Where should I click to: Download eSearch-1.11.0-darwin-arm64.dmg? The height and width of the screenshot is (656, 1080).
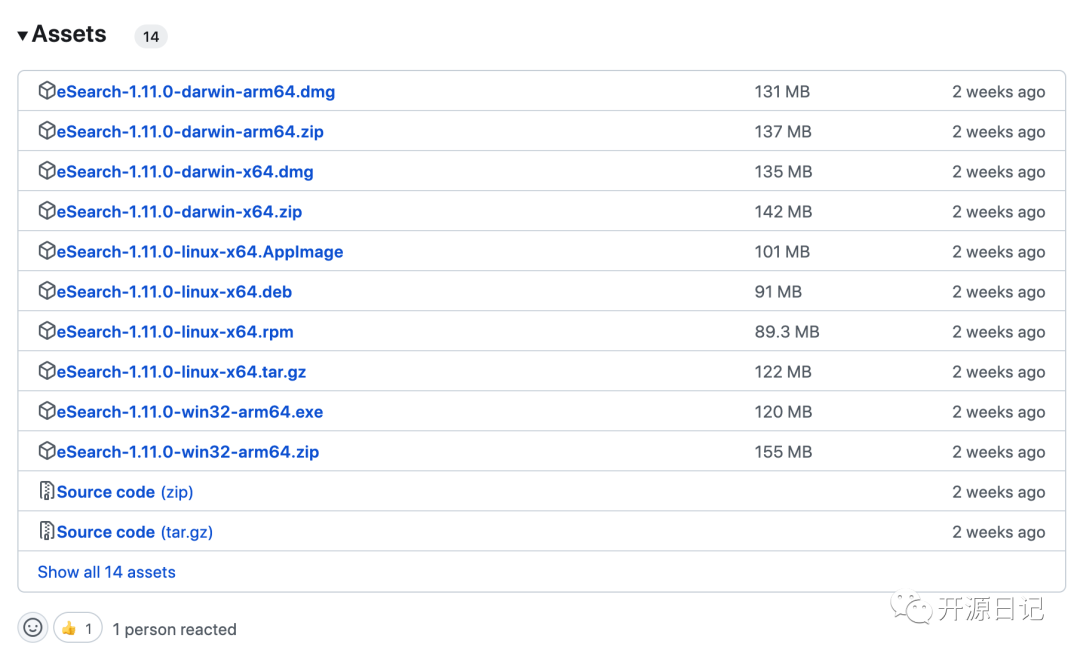196,92
